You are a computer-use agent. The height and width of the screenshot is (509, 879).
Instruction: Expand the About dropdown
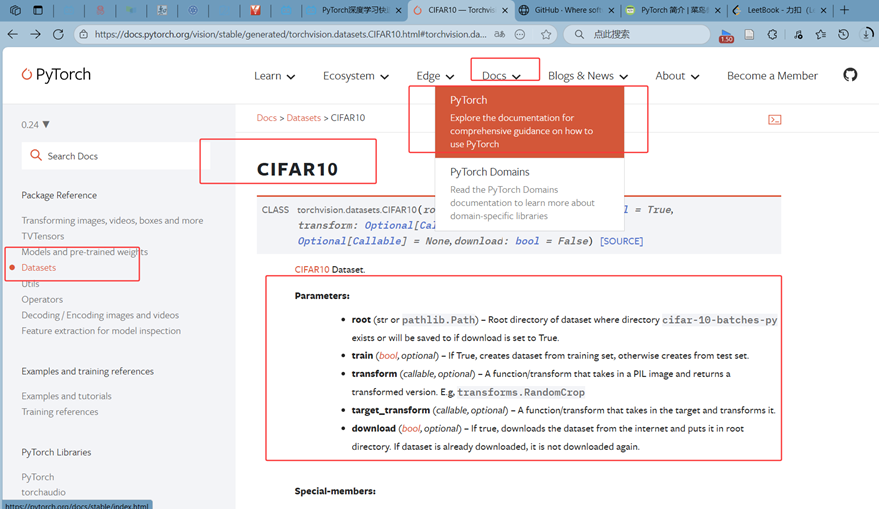coord(677,76)
